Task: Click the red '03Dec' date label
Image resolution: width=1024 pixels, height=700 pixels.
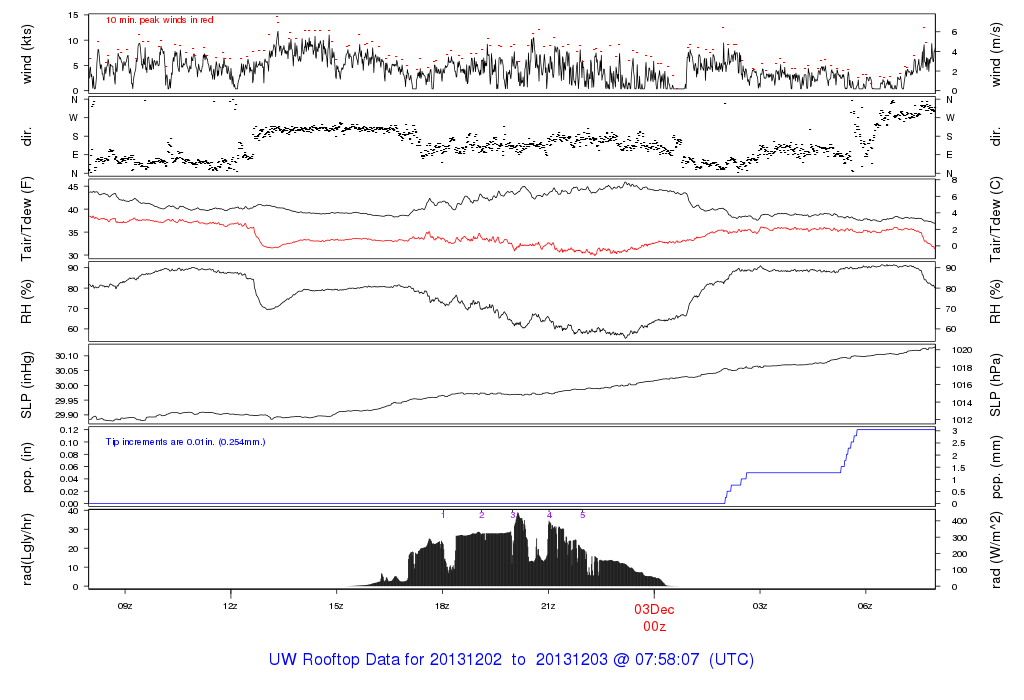Action: [x=654, y=609]
